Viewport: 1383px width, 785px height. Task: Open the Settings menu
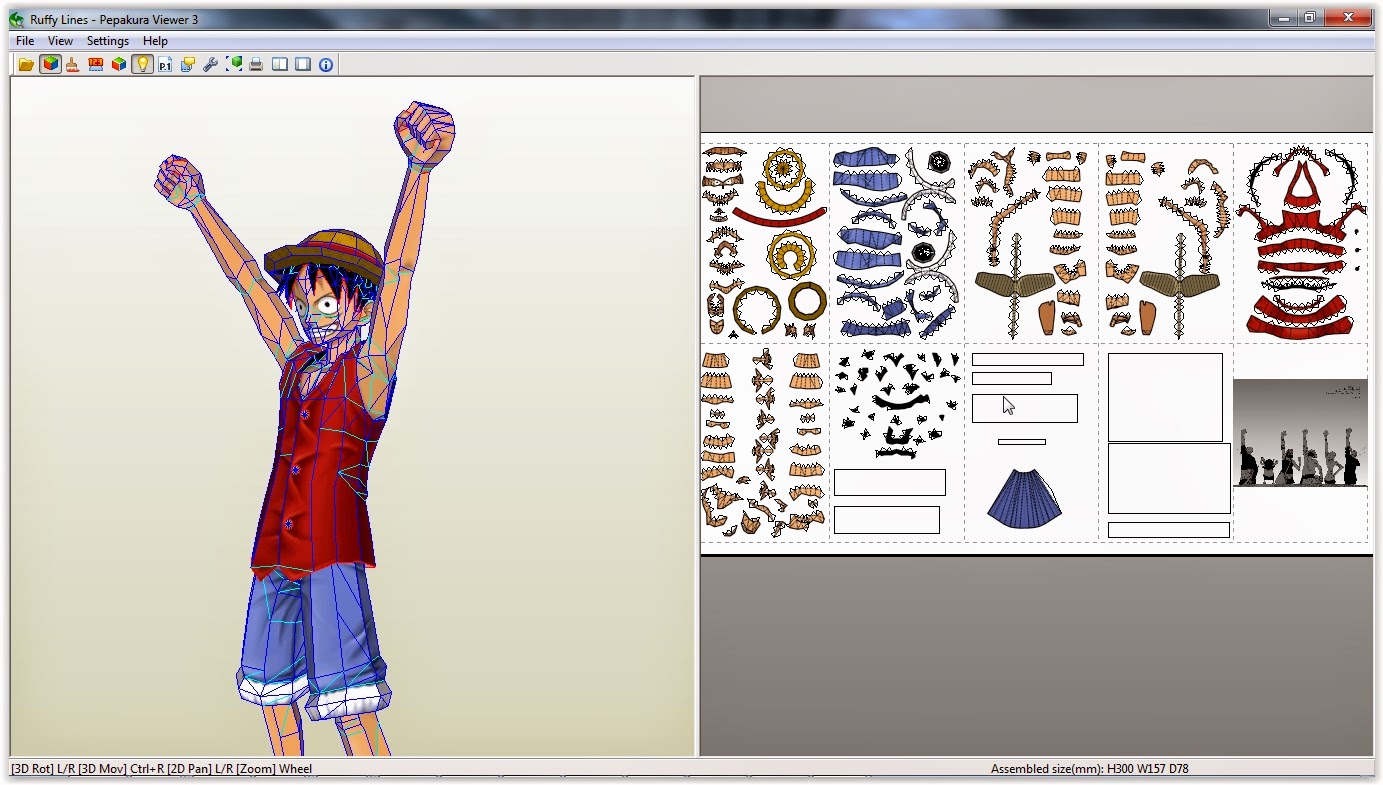point(107,41)
